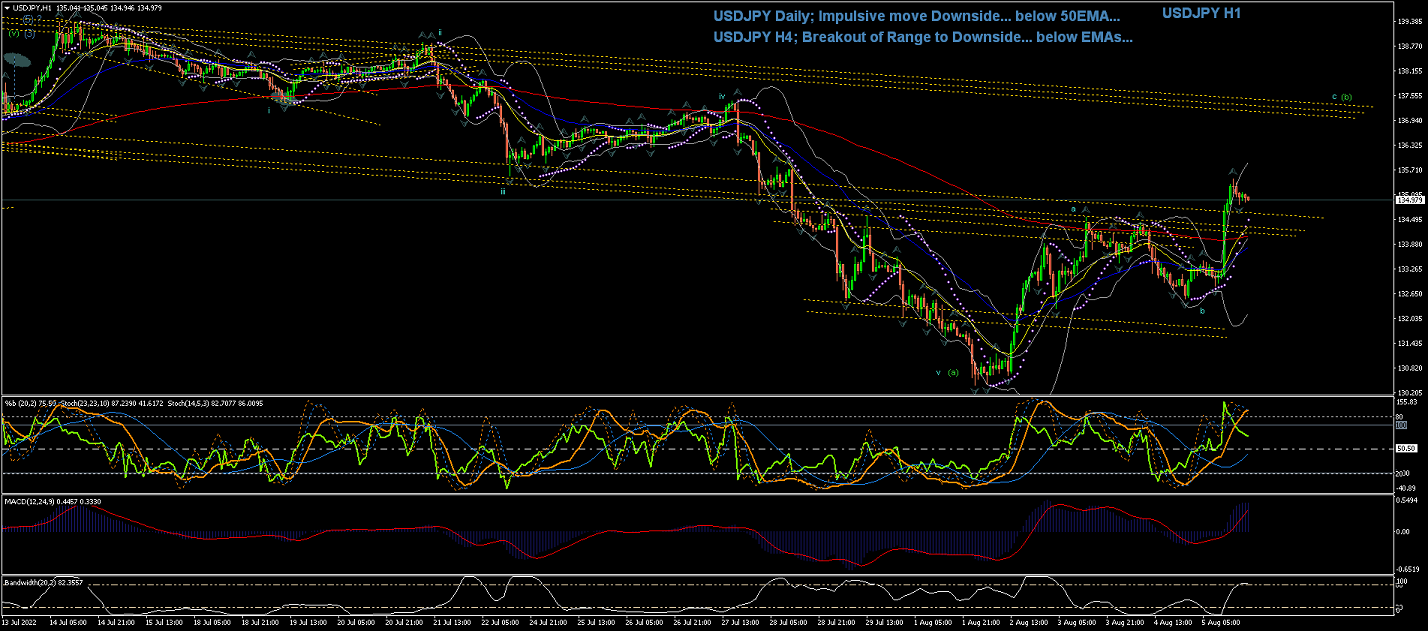The image size is (1428, 631).
Task: Click the 'v (a)' wave label near the low
Action: (947, 372)
